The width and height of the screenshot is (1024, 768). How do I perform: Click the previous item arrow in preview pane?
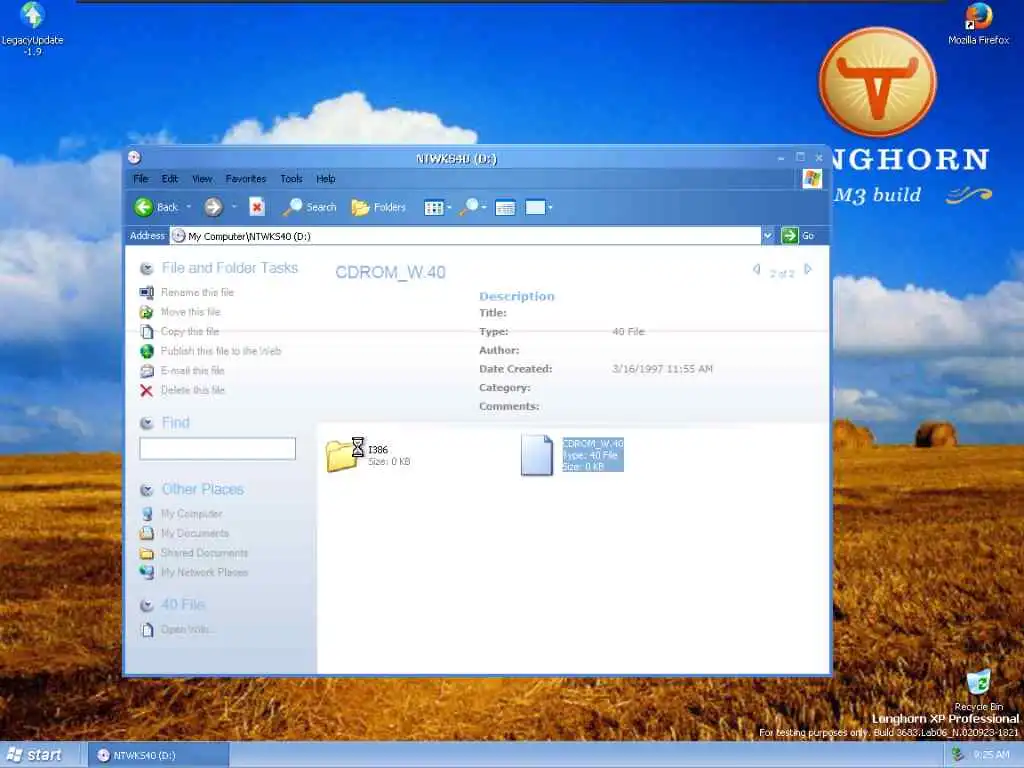pos(756,270)
